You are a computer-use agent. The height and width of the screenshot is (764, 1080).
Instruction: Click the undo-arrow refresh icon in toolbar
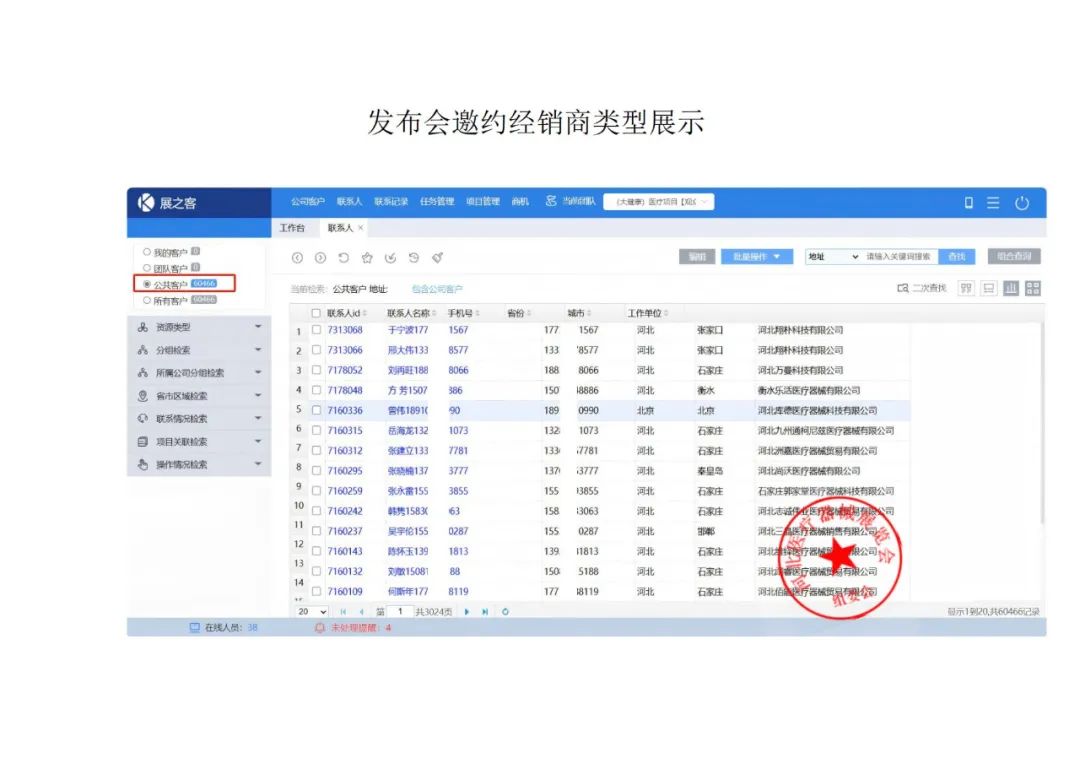(343, 257)
